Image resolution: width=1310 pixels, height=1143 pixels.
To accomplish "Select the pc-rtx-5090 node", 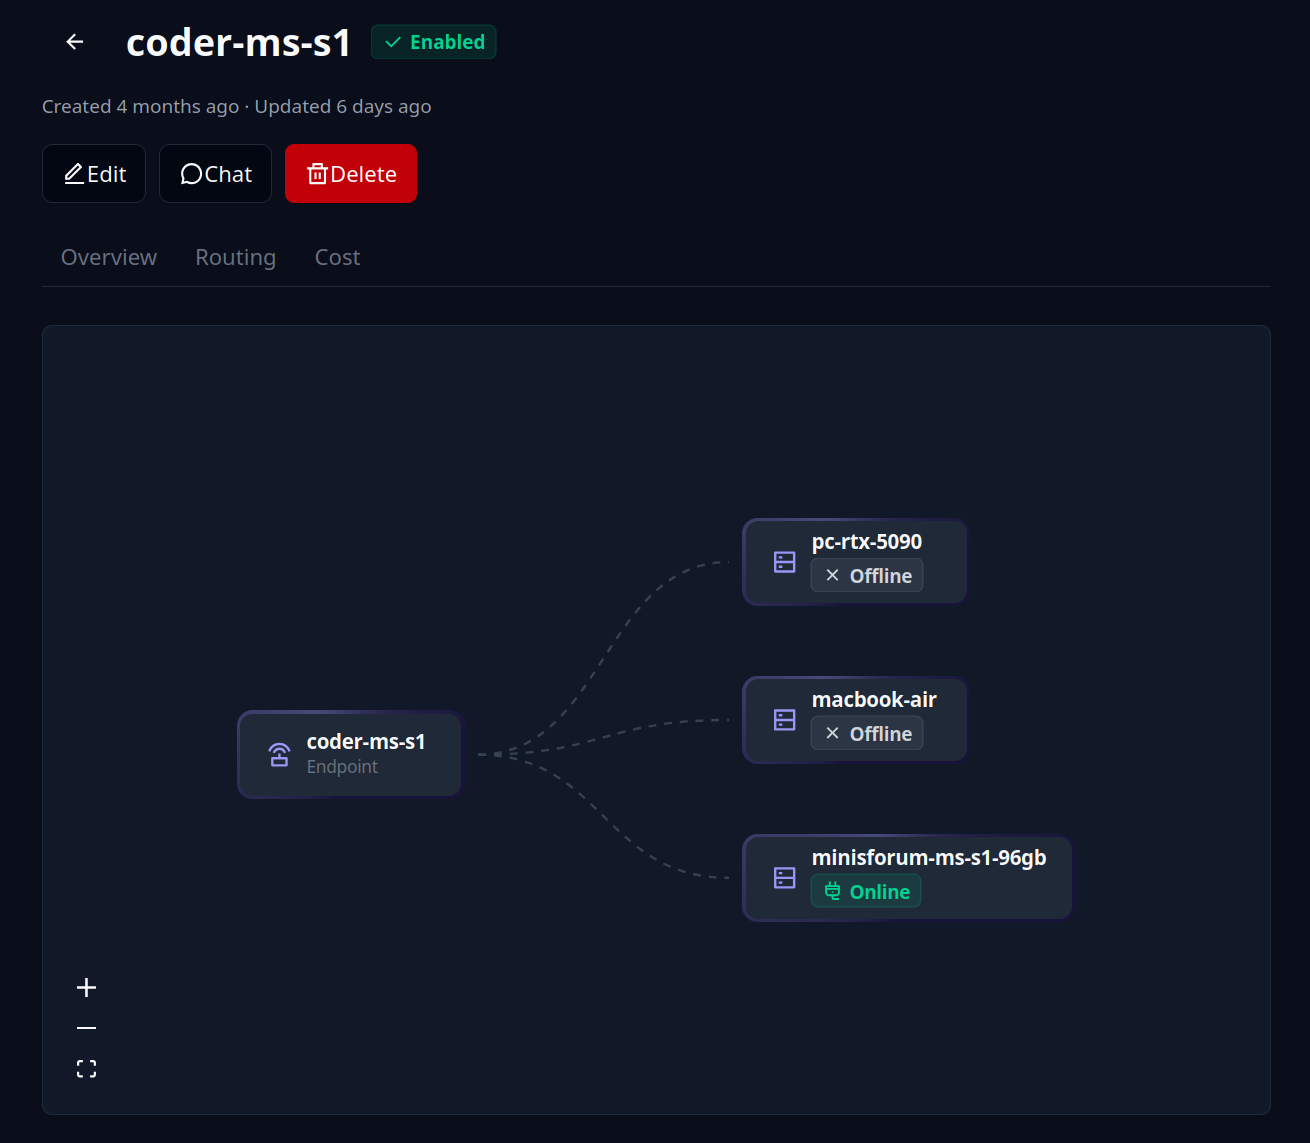I will click(855, 561).
